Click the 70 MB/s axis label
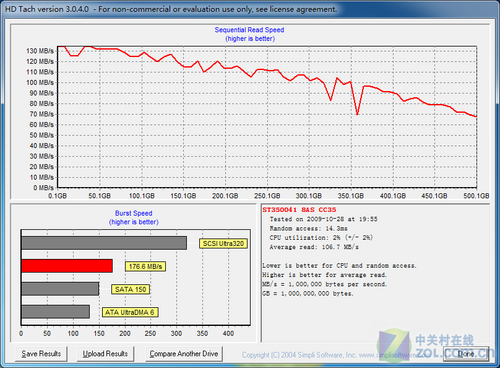Image resolution: width=500 pixels, height=368 pixels. (41, 114)
